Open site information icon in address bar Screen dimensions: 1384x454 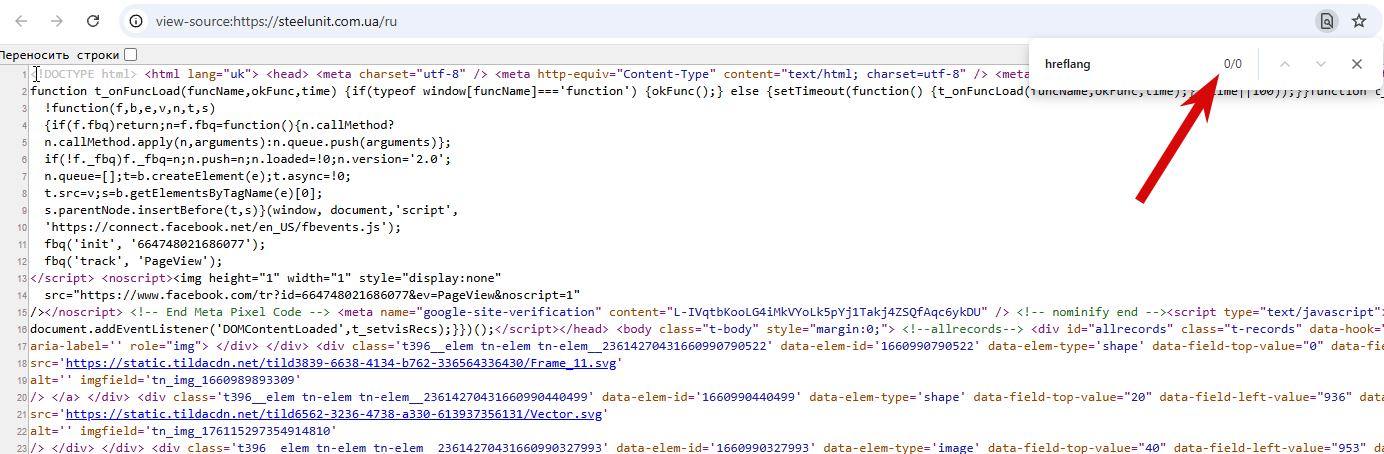pyautogui.click(x=136, y=20)
